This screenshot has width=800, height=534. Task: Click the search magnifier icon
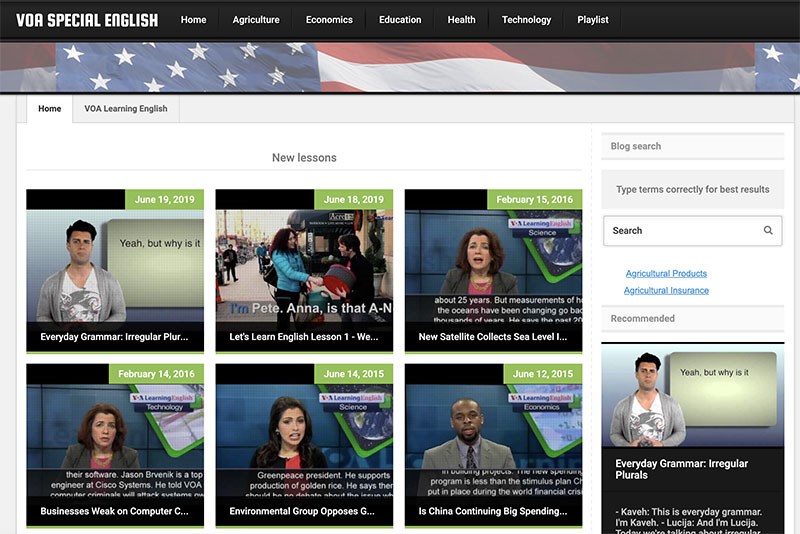coord(768,231)
